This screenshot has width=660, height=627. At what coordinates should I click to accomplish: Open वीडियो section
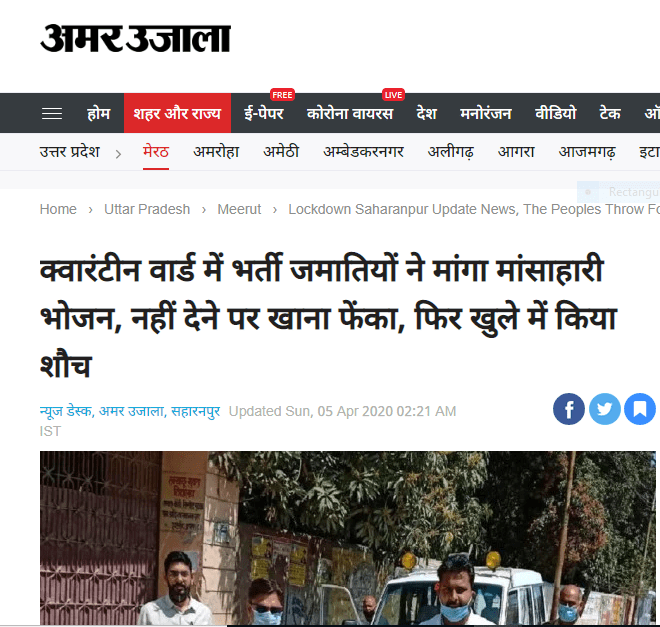556,113
